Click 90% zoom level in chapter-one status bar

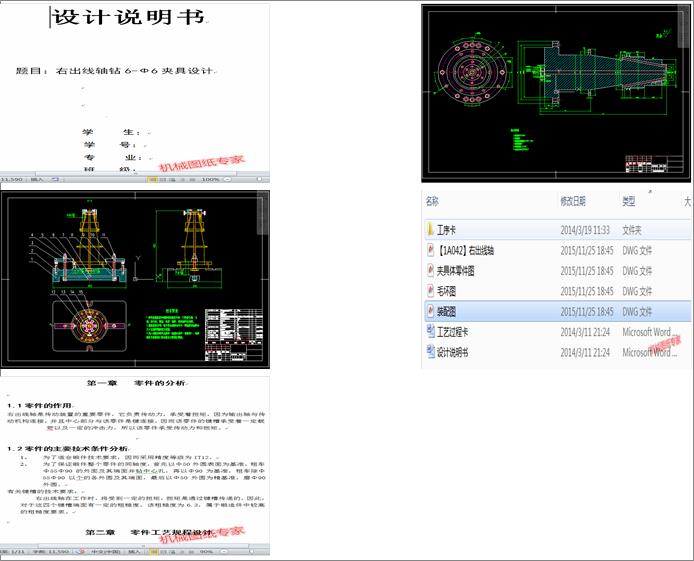click(206, 552)
